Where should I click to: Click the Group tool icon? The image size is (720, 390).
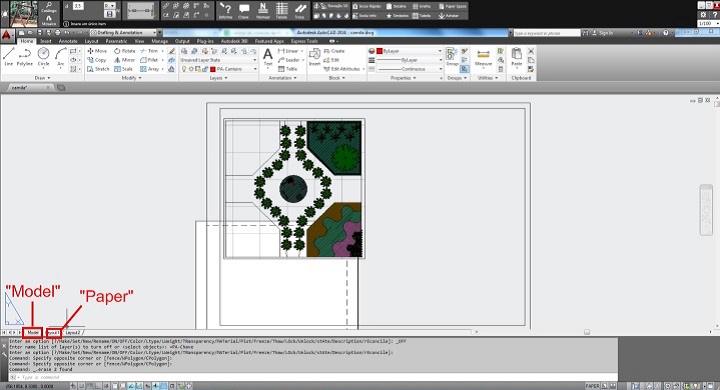click(452, 57)
